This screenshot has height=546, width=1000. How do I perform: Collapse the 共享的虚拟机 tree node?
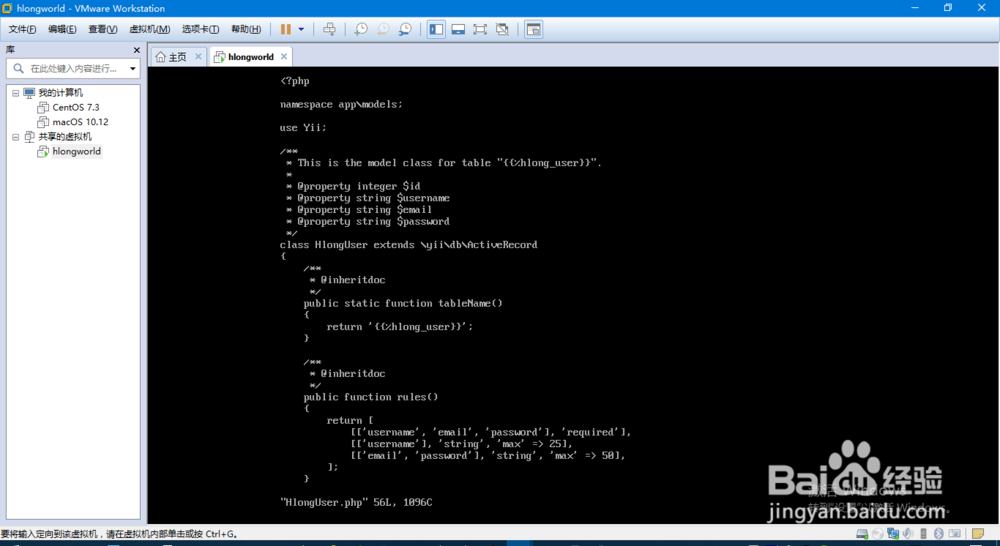15,137
